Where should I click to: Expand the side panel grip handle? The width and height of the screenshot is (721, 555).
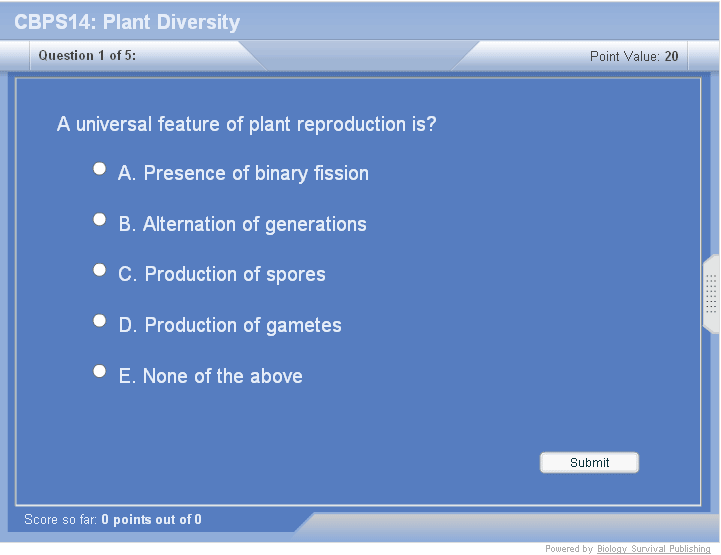click(x=711, y=294)
